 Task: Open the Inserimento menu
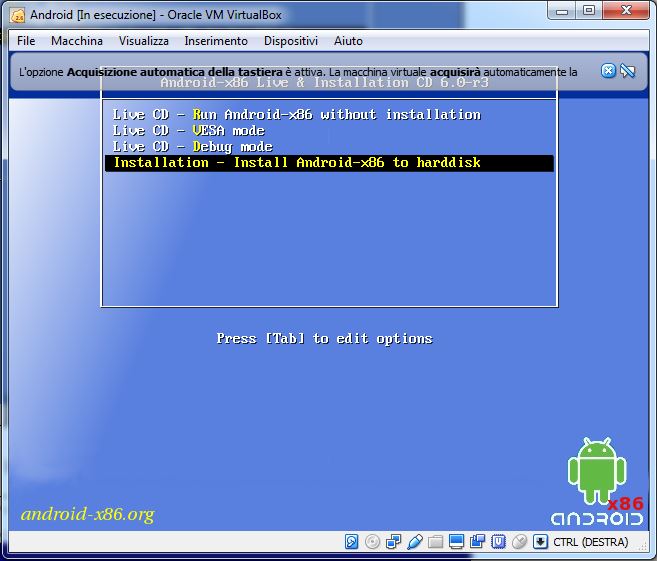216,41
